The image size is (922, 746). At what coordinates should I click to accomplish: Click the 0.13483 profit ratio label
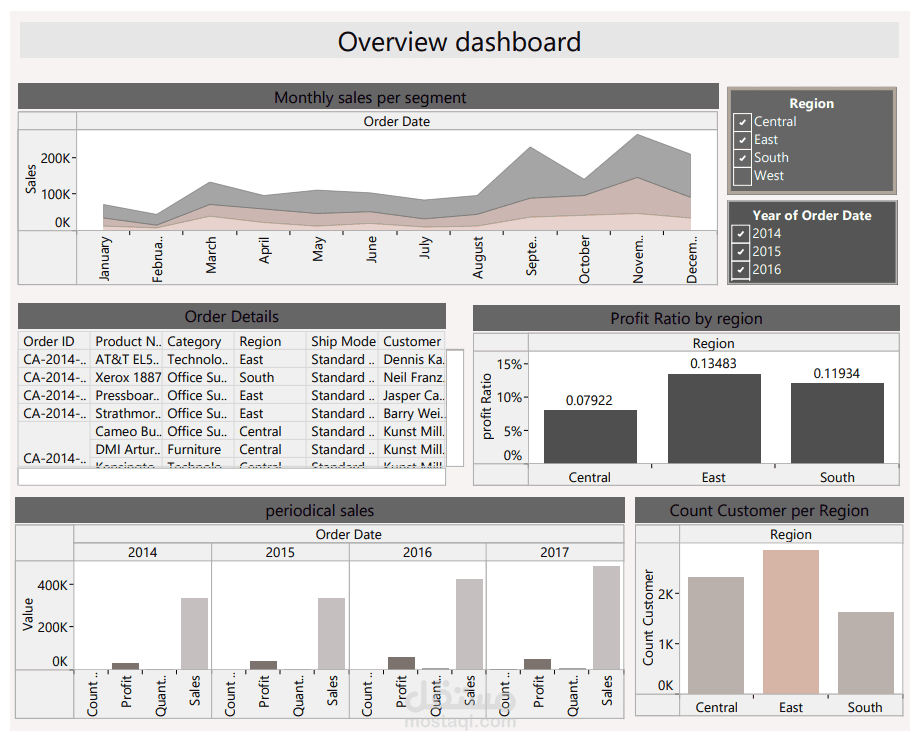tap(713, 364)
